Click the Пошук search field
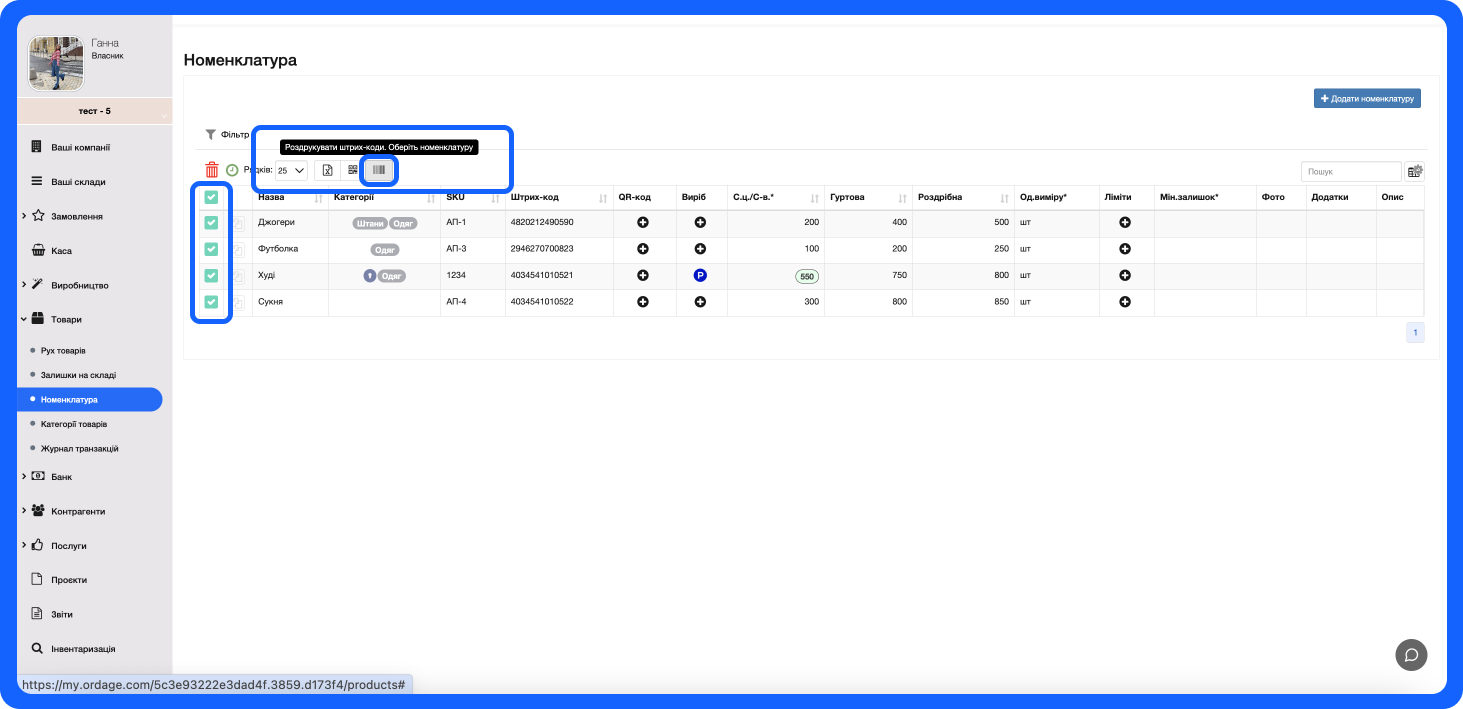The width and height of the screenshot is (1463, 709). pyautogui.click(x=1350, y=171)
